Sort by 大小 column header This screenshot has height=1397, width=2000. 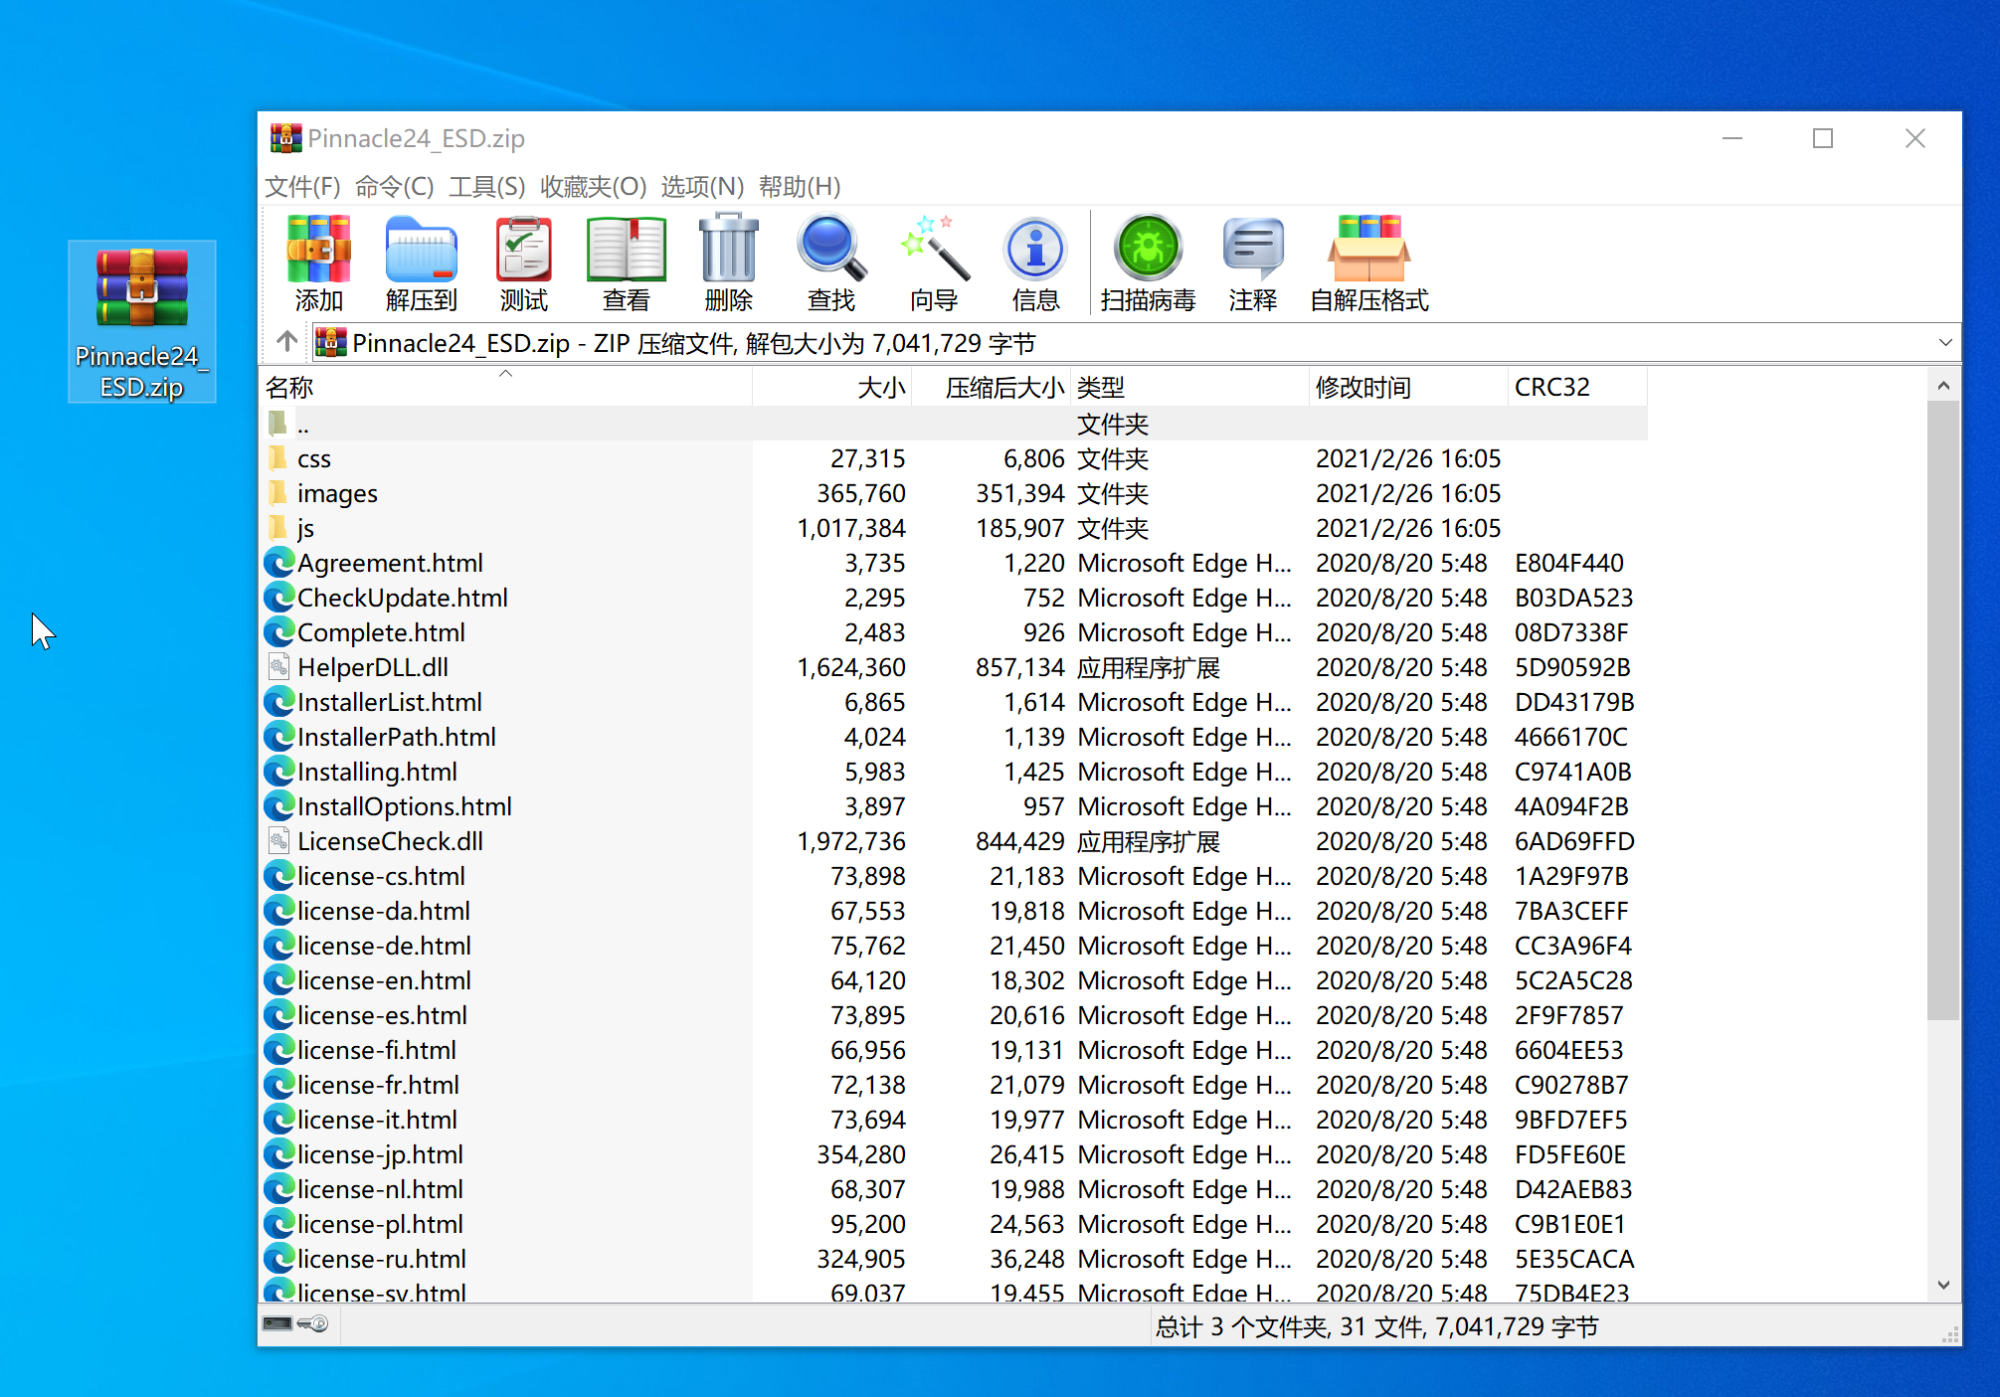pos(832,387)
